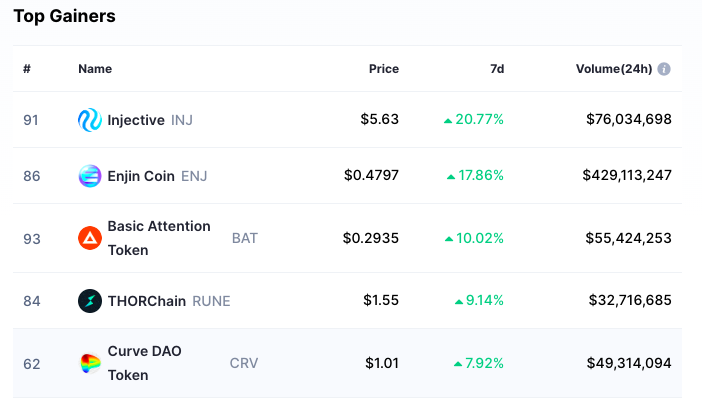Sort table by 7d column header

tap(497, 69)
